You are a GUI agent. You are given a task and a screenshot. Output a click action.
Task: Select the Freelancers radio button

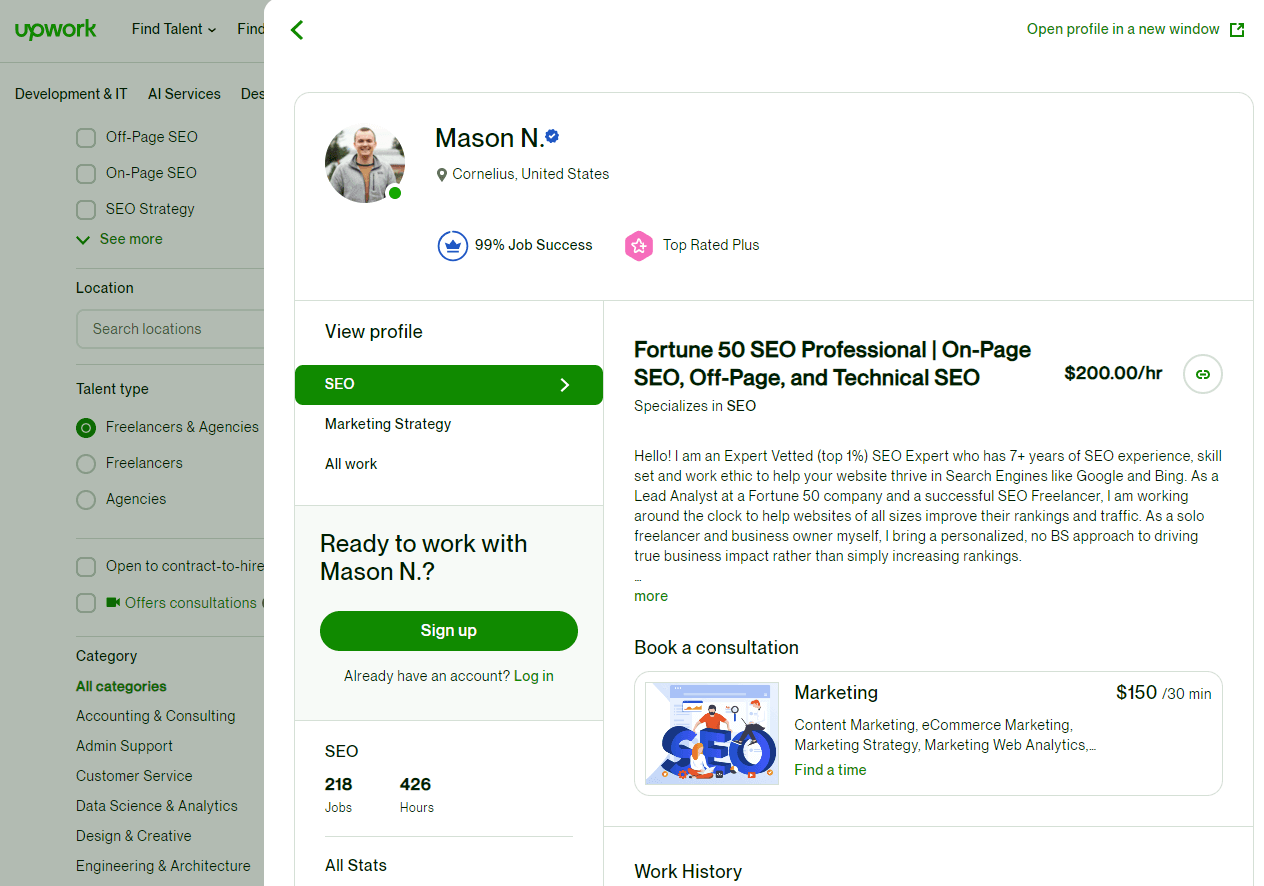86,464
